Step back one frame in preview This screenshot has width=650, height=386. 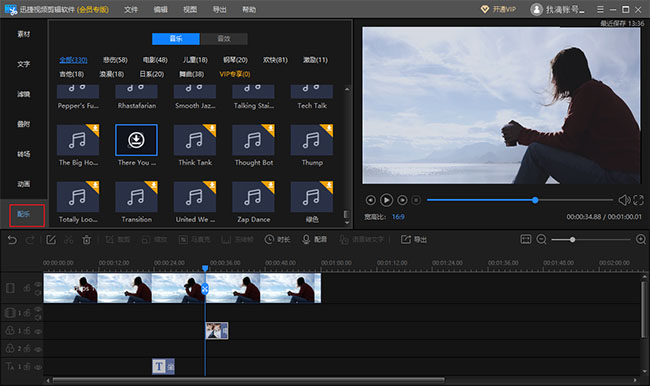(371, 200)
